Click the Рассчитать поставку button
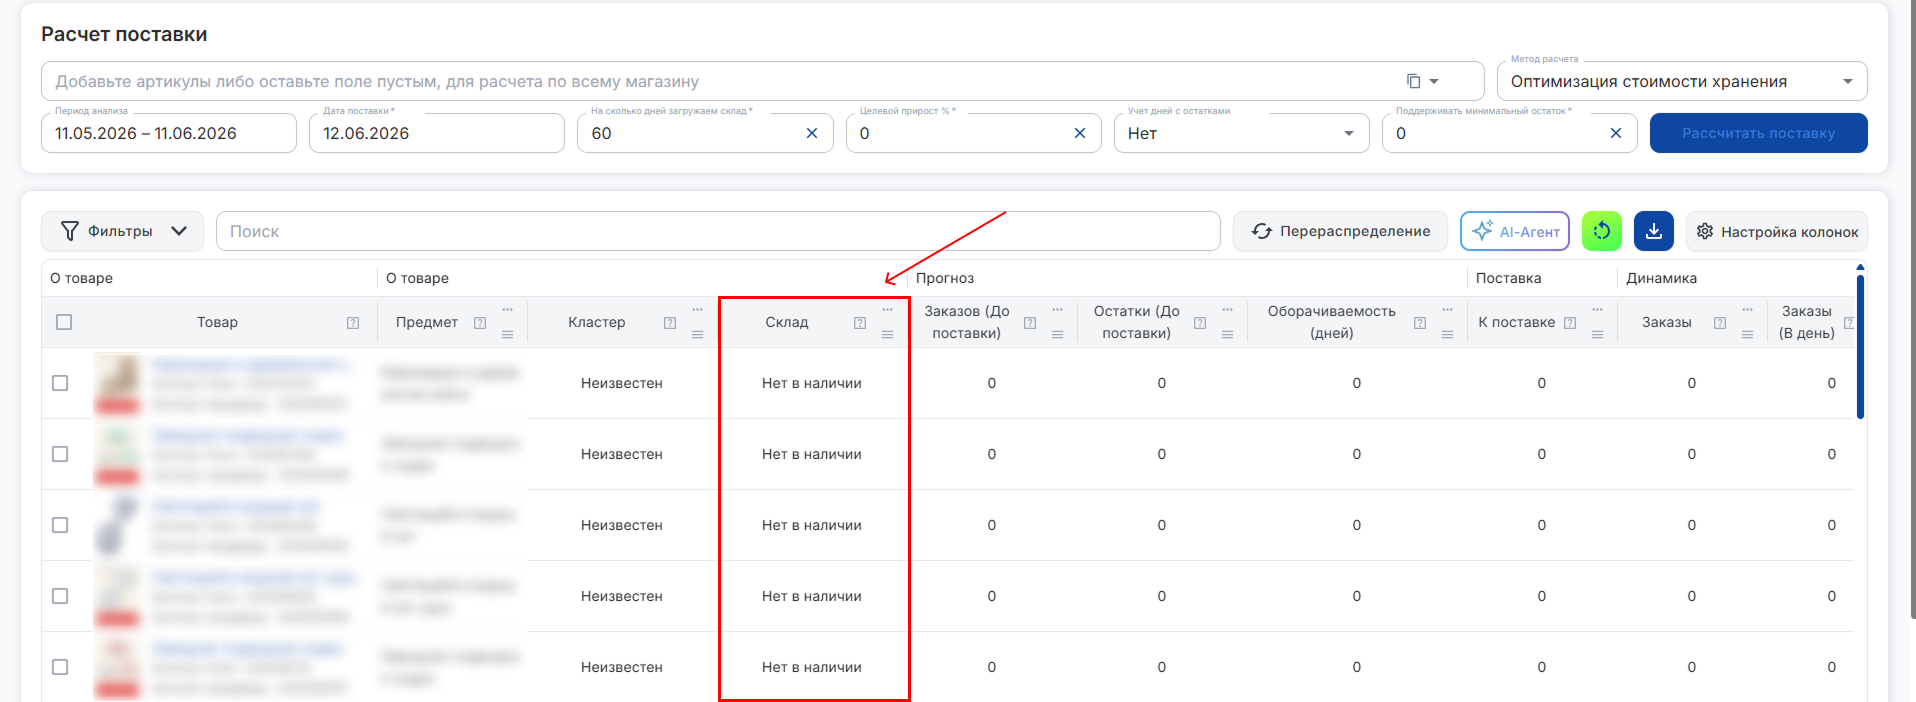Screen dimensions: 1916x702 pos(1759,133)
